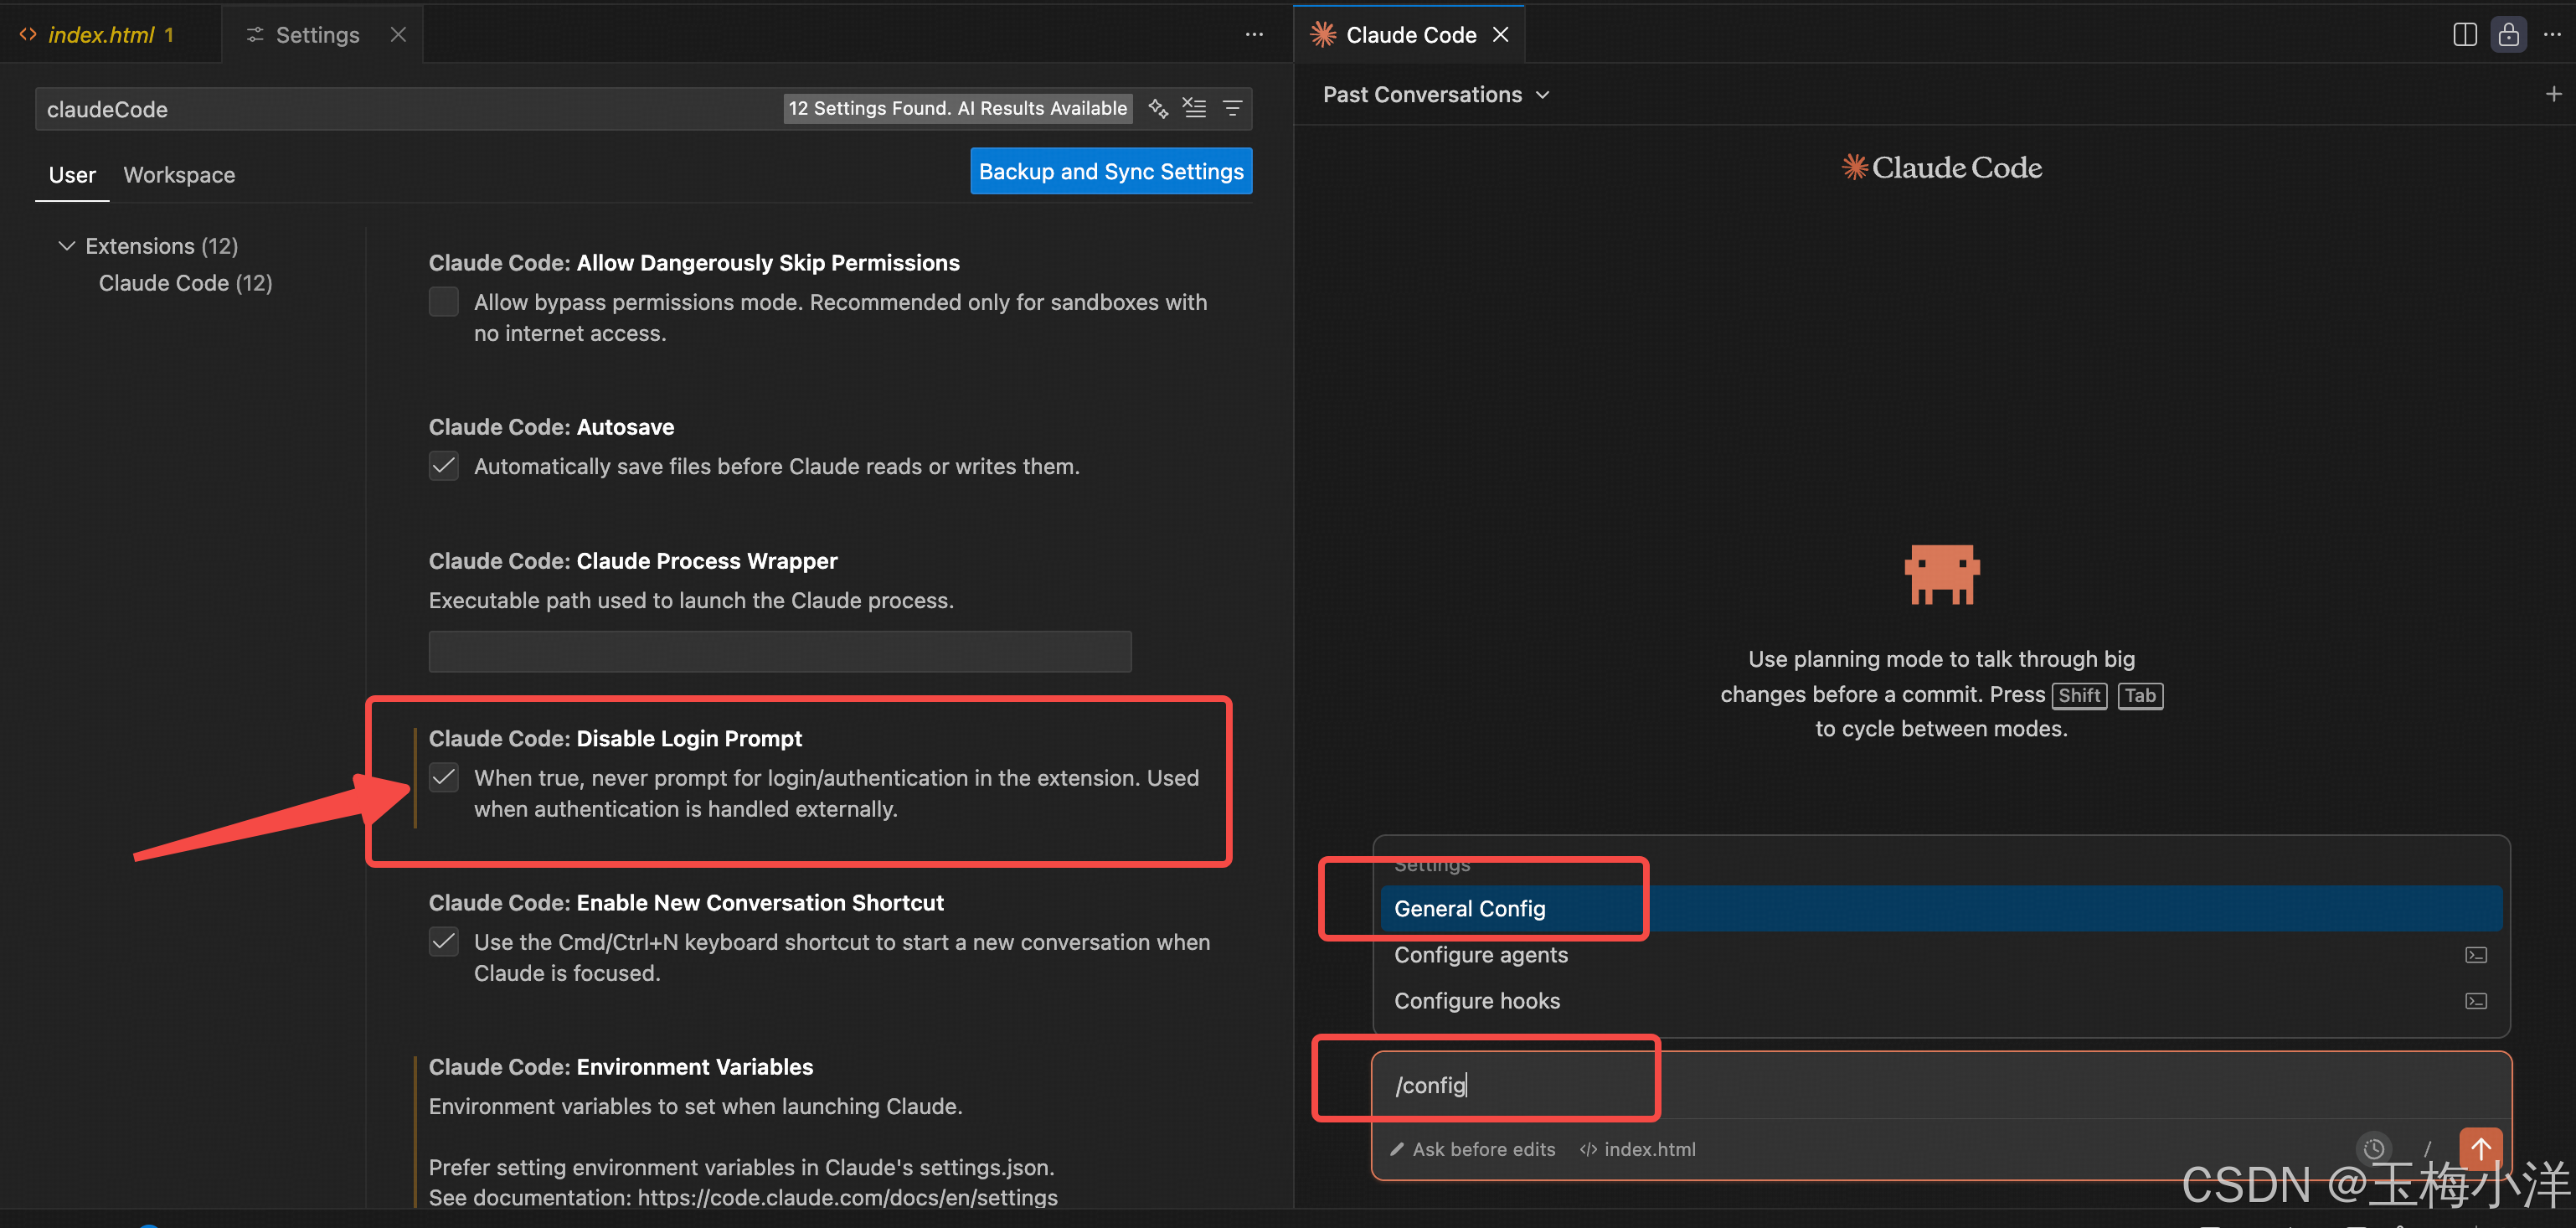This screenshot has height=1228, width=2576.
Task: Collapse the Extensions tree section
Action: coord(66,245)
